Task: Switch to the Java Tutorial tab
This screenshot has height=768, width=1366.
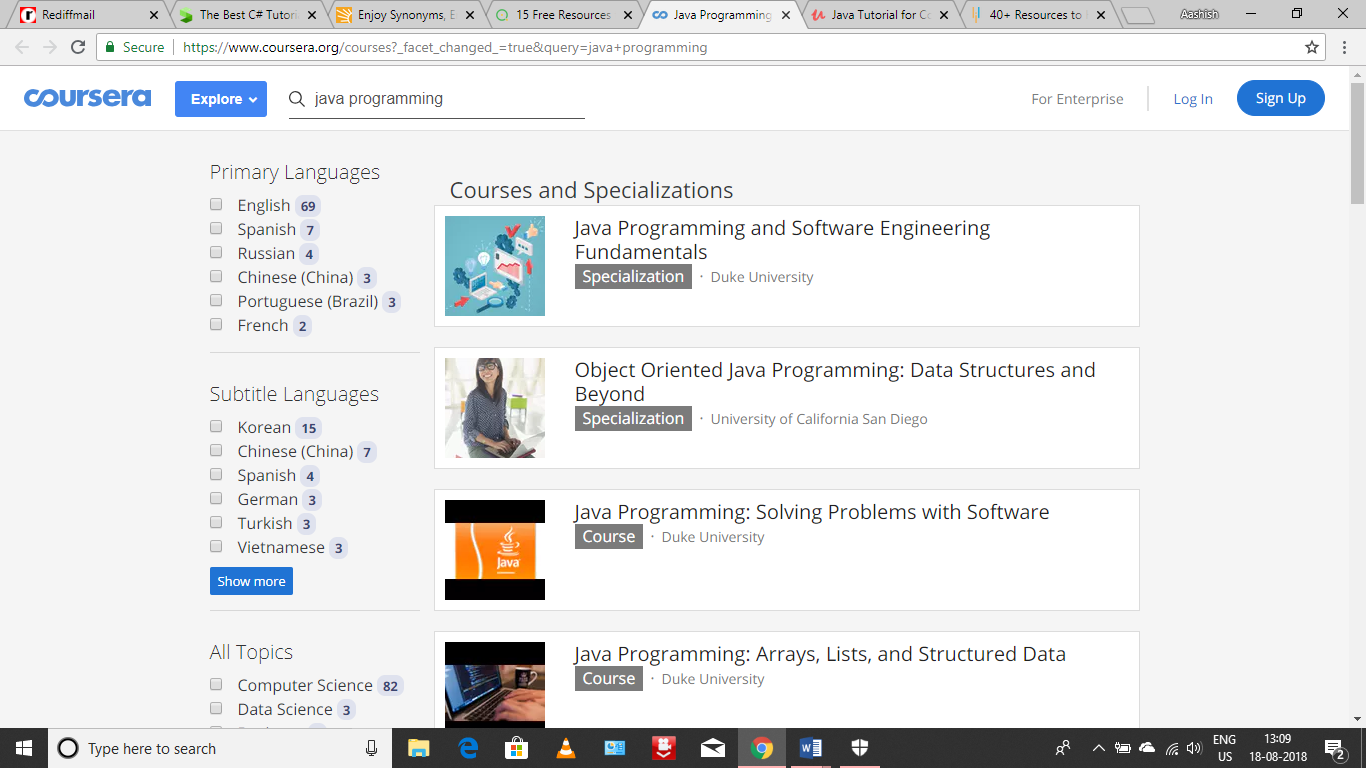Action: [x=878, y=15]
